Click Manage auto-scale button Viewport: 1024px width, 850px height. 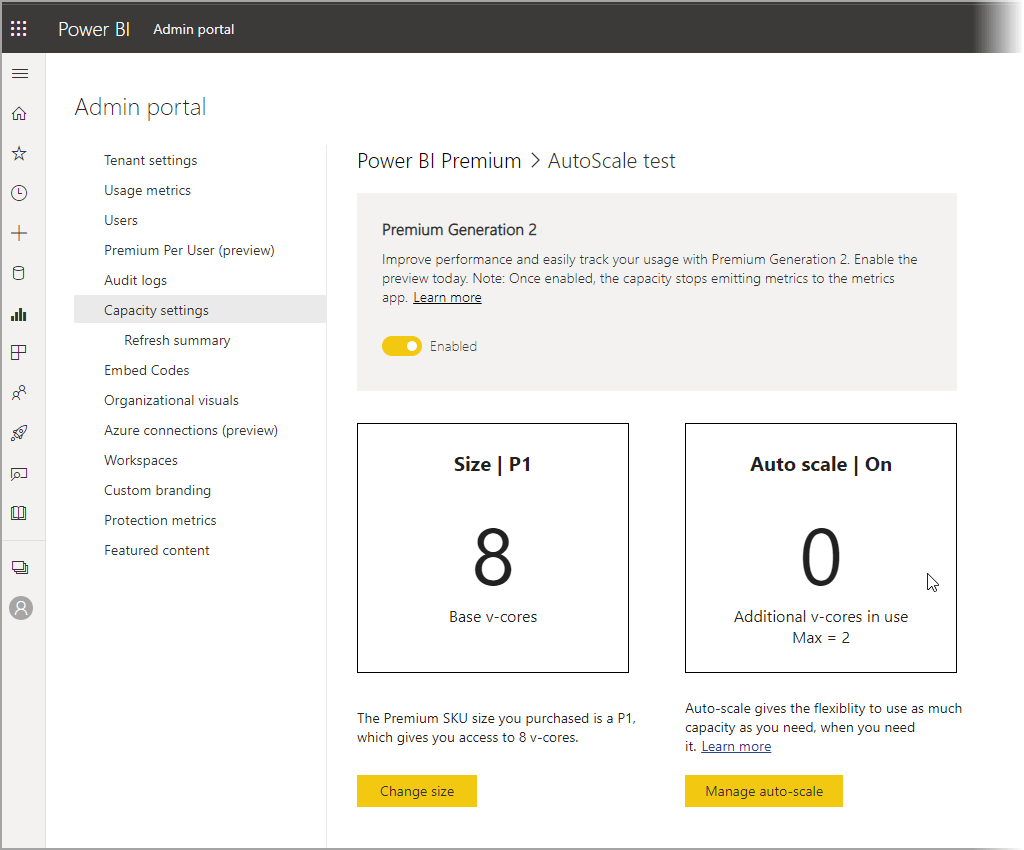(x=764, y=791)
